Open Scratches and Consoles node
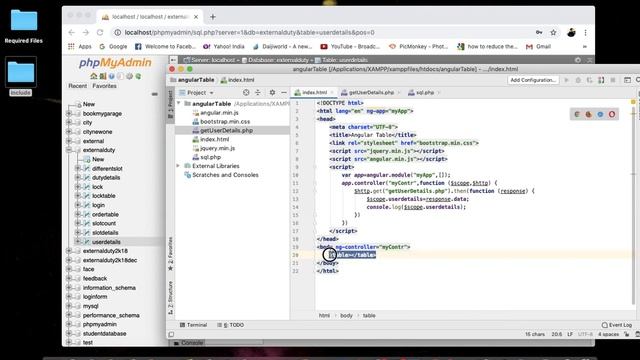This screenshot has width=640, height=360. coord(225,175)
